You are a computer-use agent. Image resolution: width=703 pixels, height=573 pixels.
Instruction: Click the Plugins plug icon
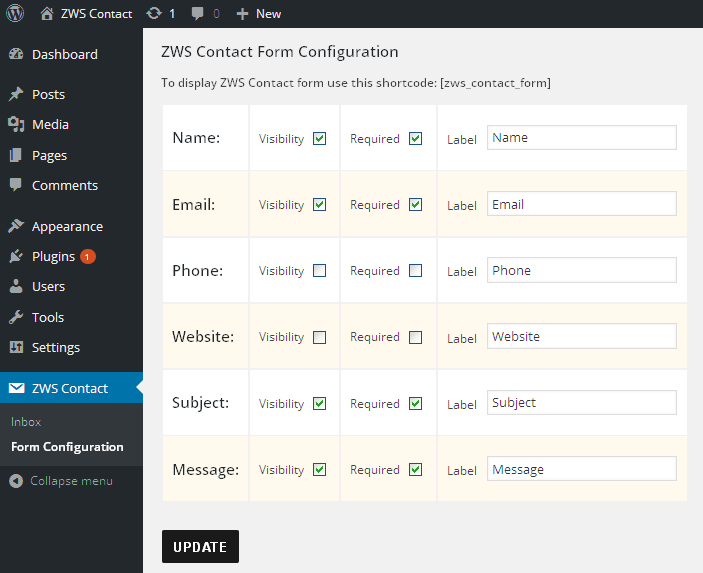(16, 256)
